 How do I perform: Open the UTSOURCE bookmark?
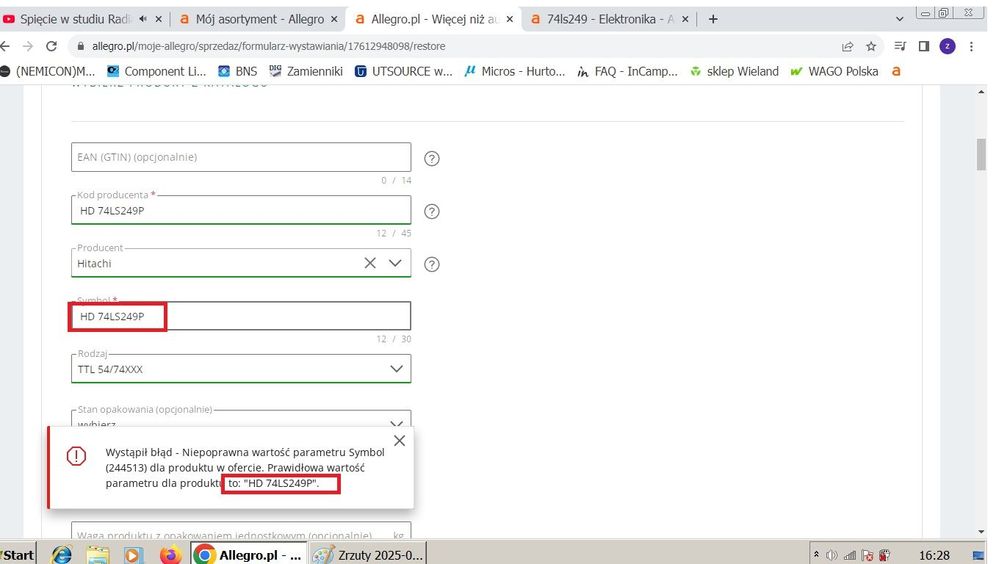(x=403, y=71)
